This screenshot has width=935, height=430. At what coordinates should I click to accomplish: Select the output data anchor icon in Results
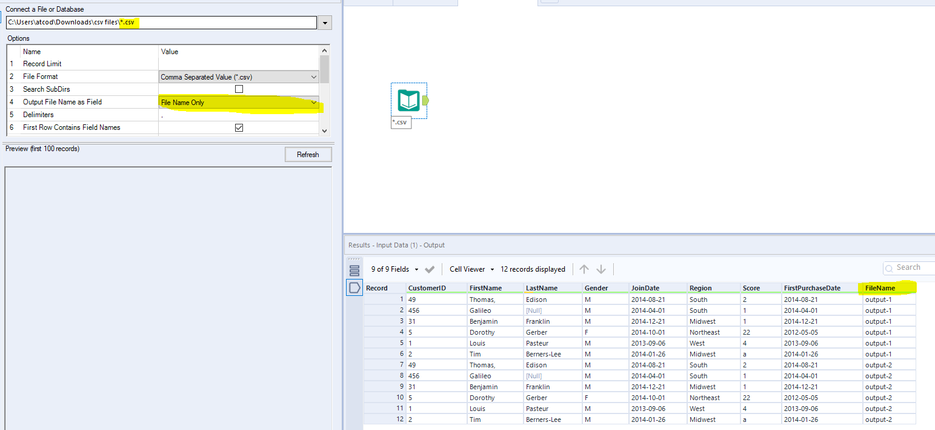click(x=354, y=288)
